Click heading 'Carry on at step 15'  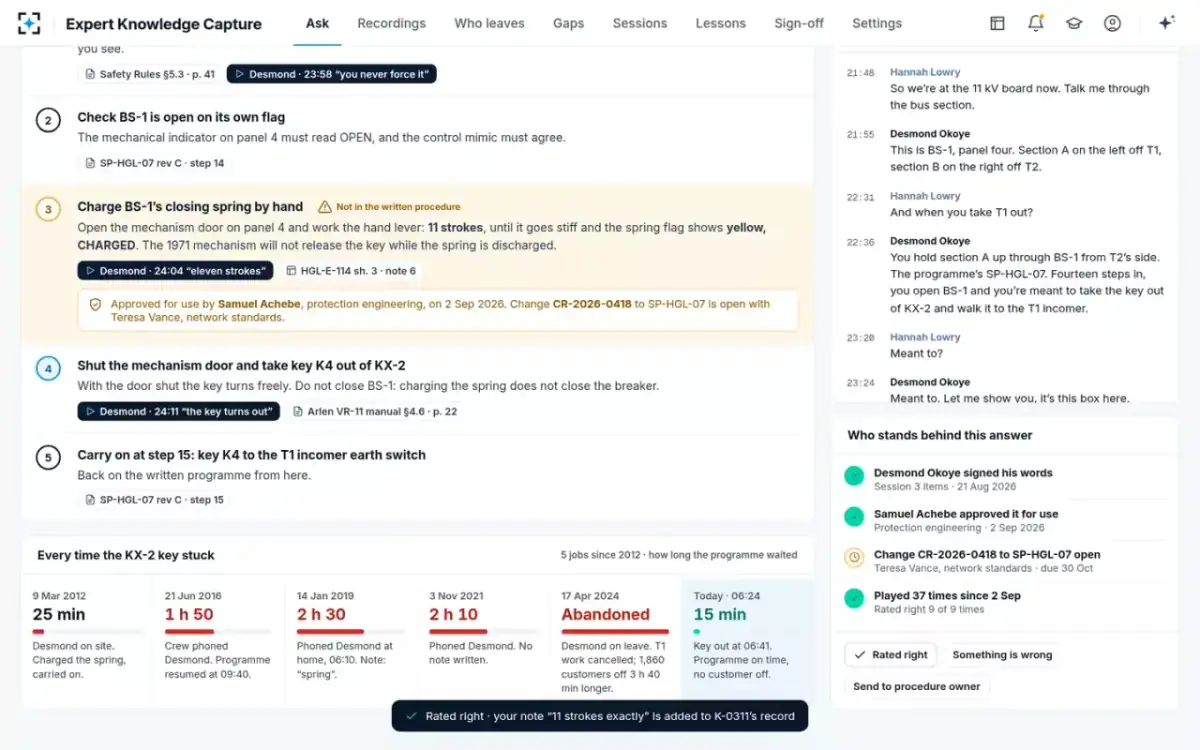[252, 455]
